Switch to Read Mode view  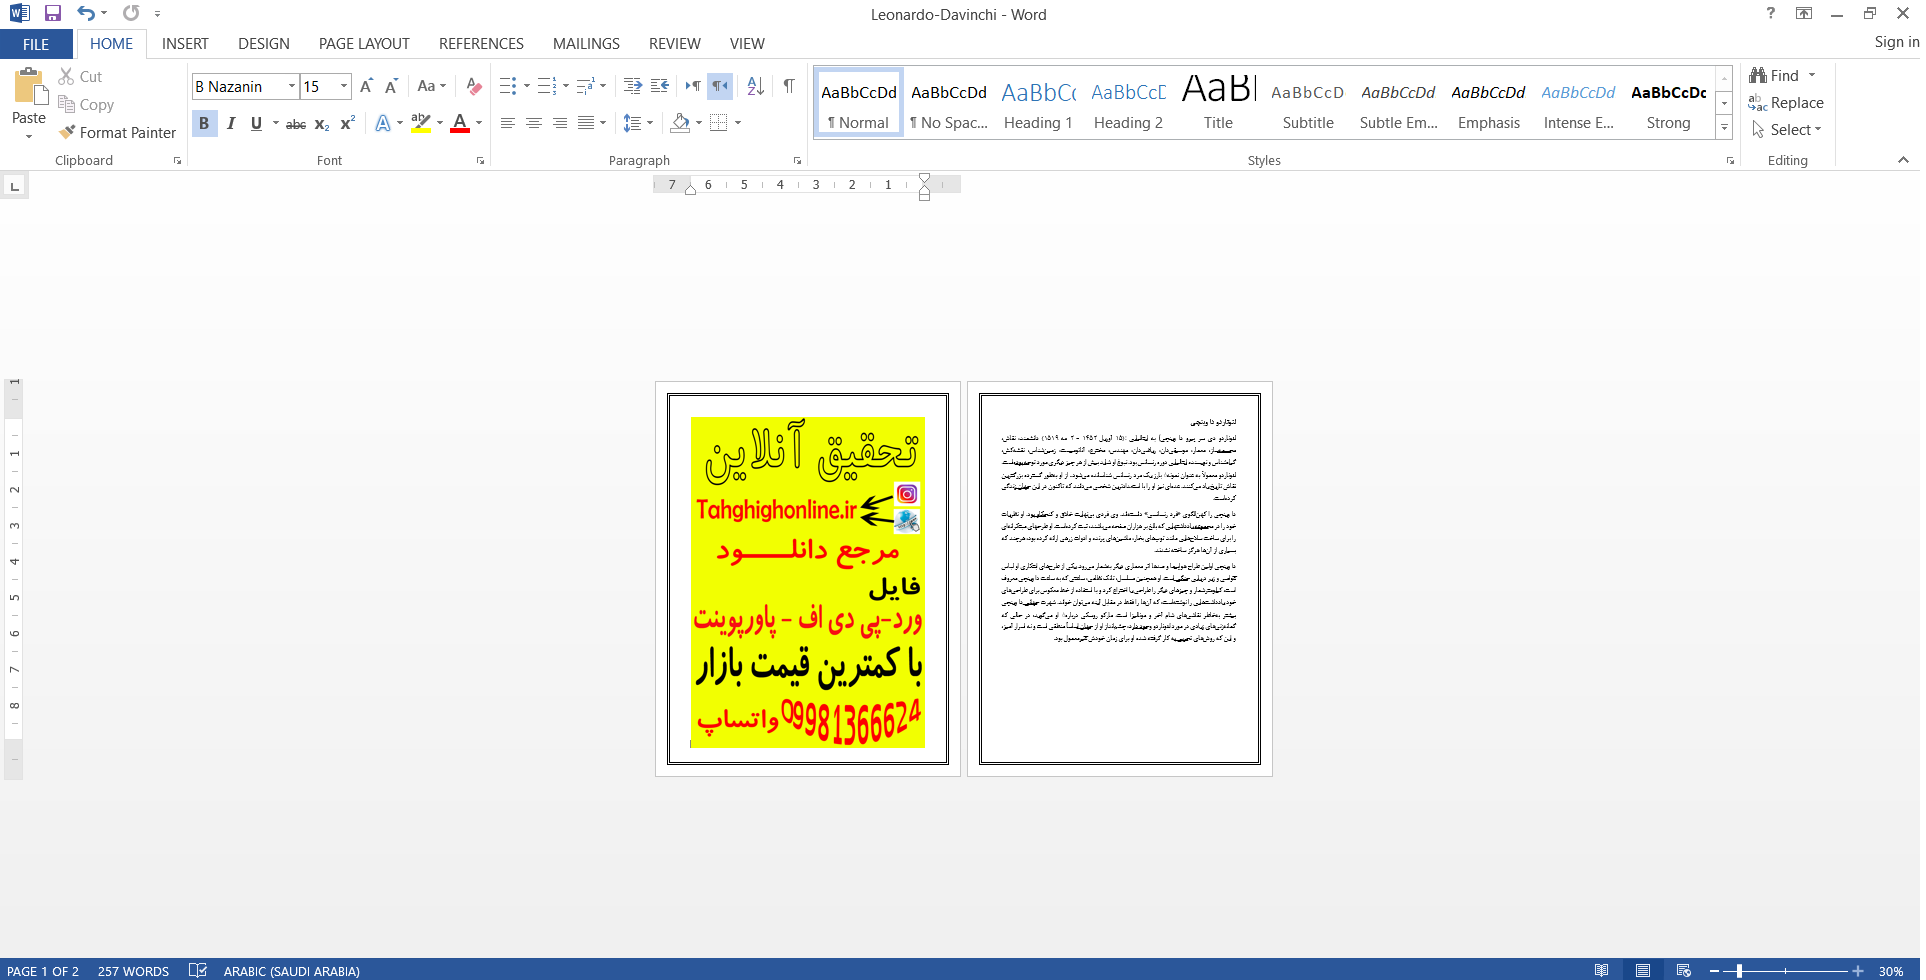click(1601, 970)
